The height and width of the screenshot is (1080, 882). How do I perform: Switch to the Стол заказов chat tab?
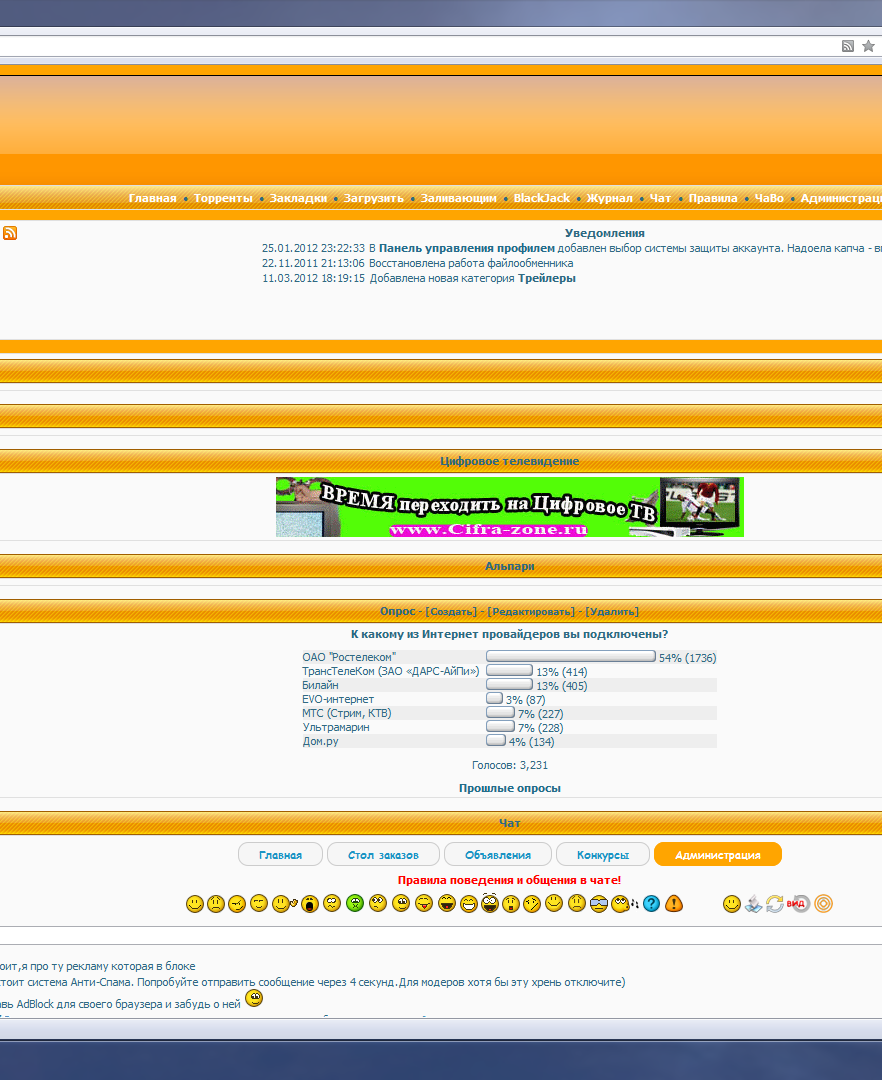point(383,855)
